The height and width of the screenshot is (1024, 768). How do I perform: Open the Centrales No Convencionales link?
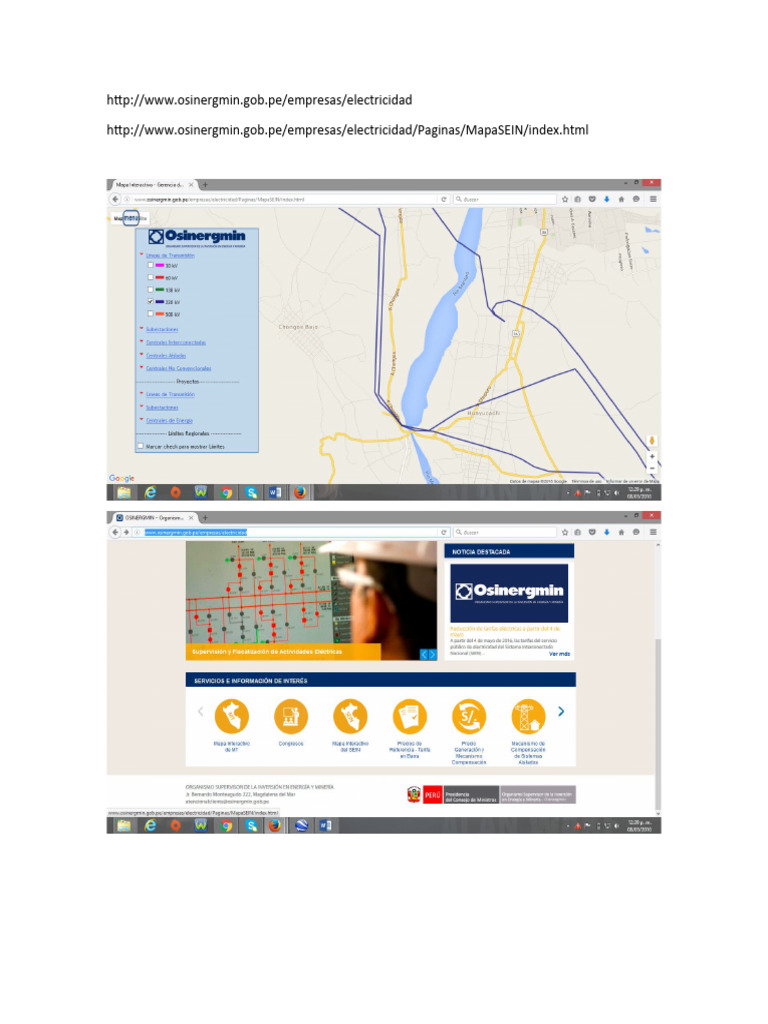click(x=178, y=368)
